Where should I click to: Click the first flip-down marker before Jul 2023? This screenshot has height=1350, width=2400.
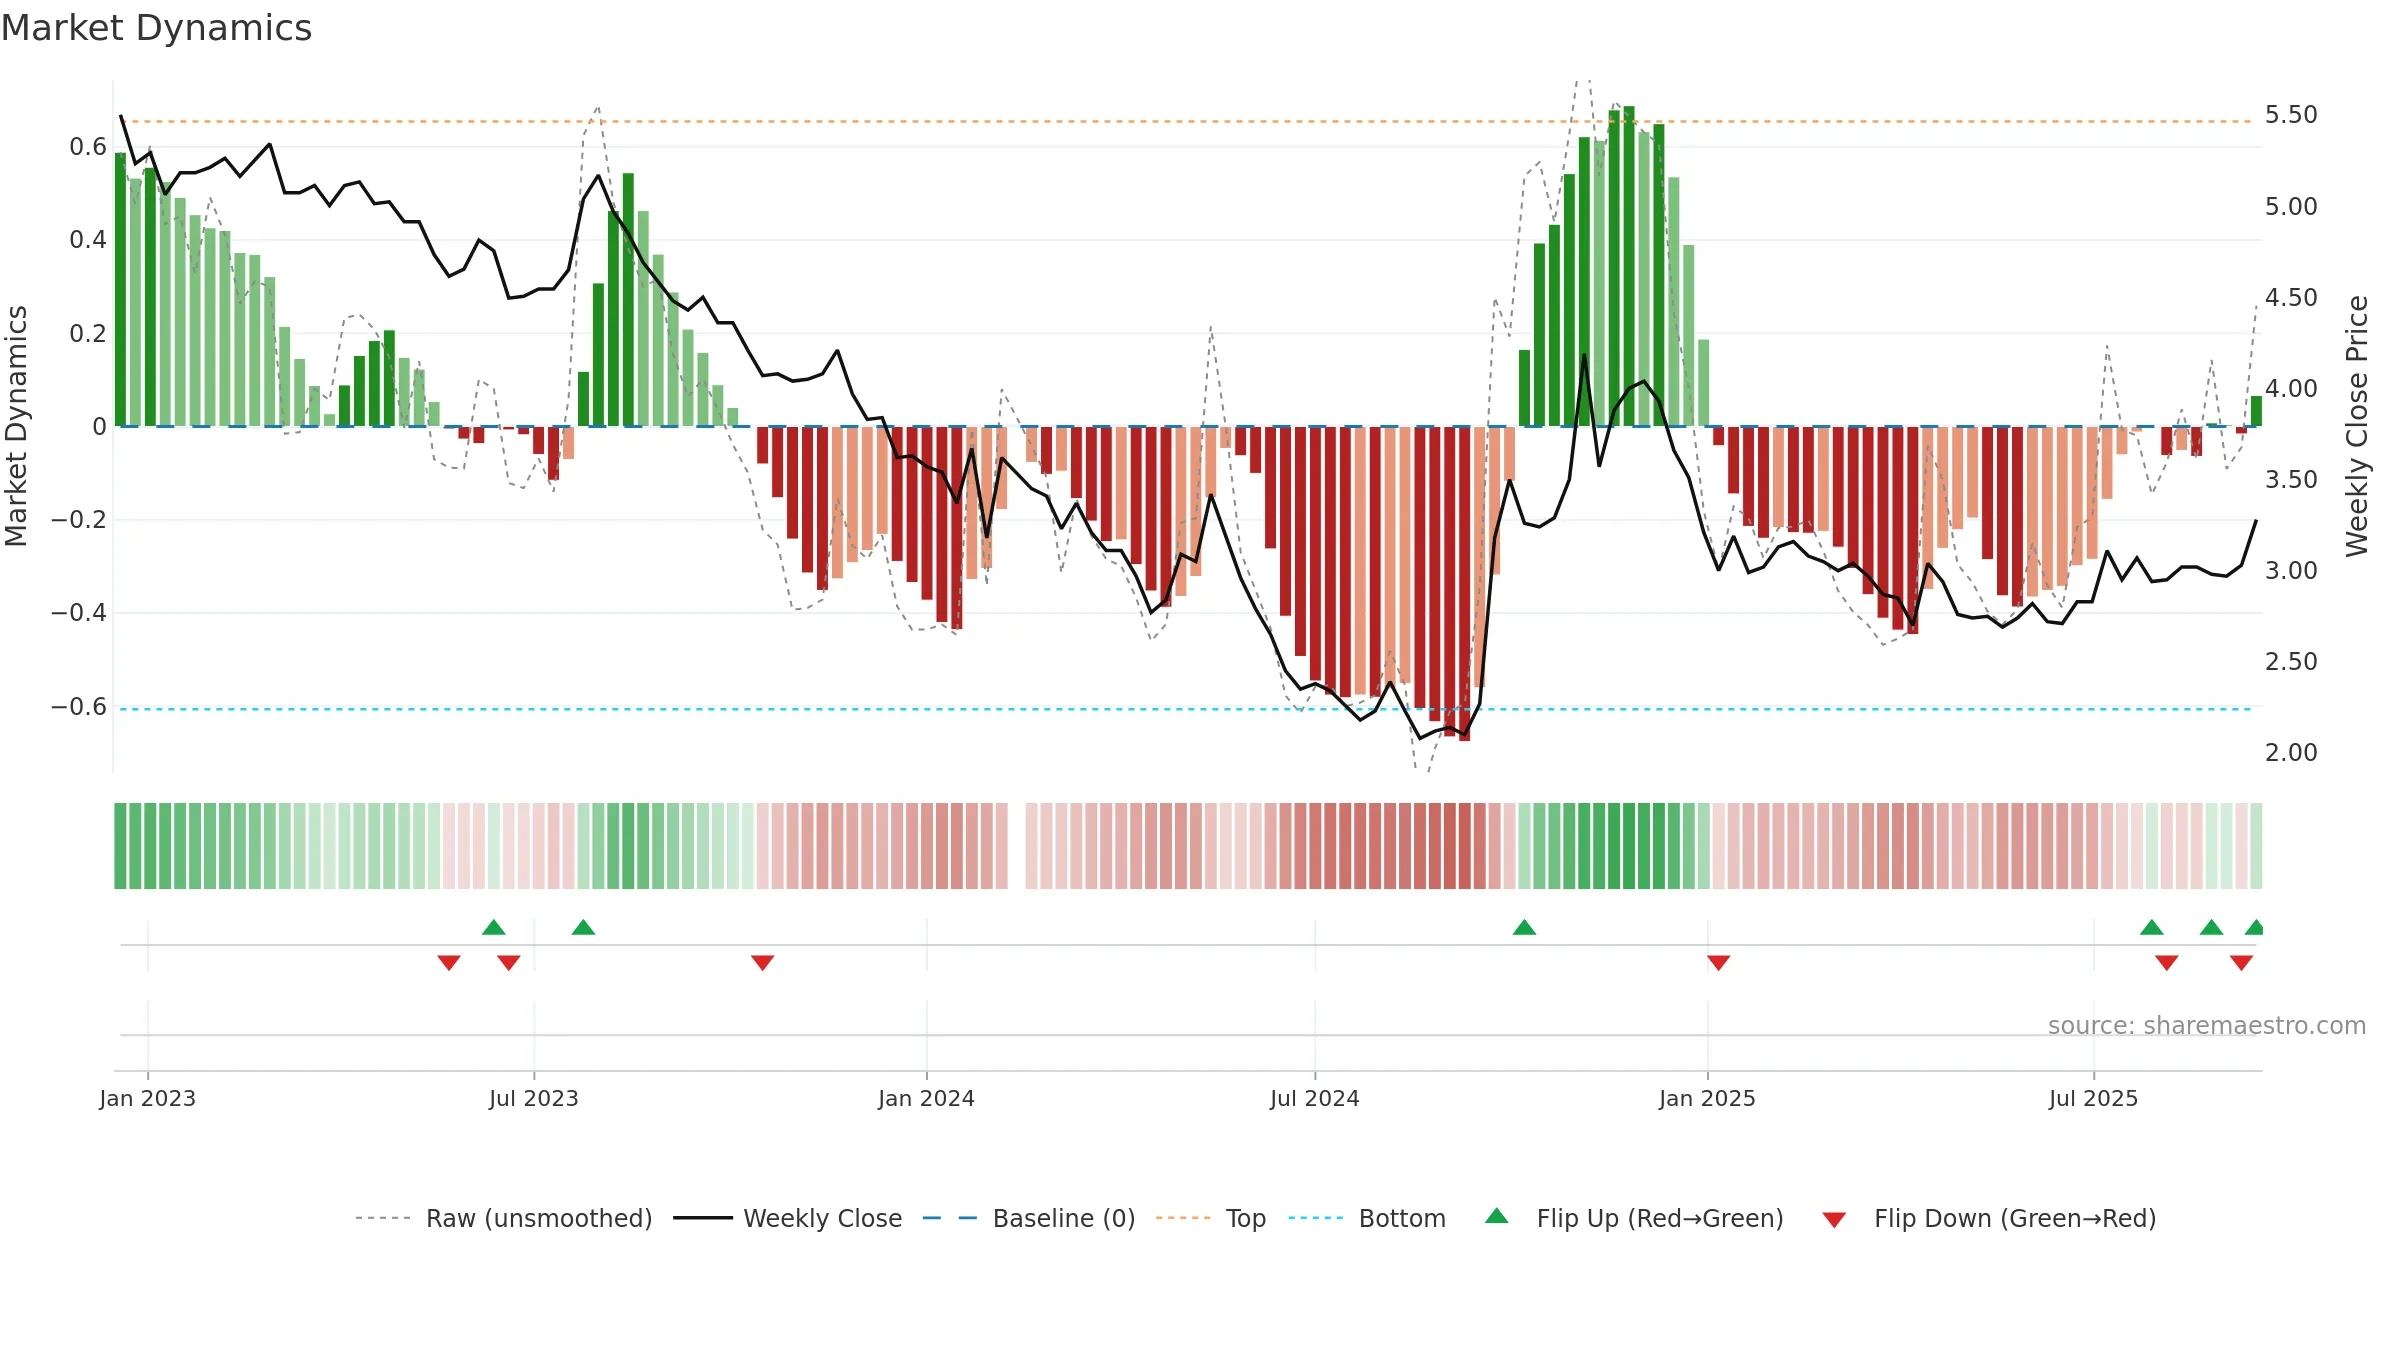449,963
